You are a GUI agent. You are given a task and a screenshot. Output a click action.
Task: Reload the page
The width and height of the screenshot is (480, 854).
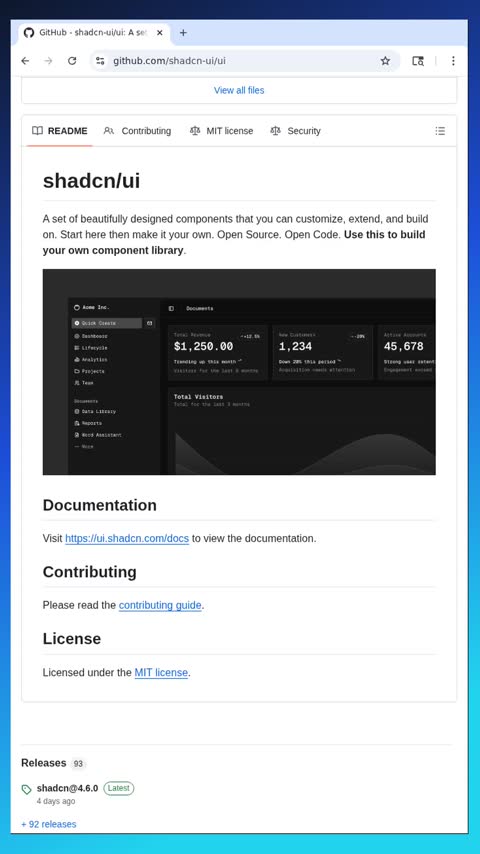[72, 61]
